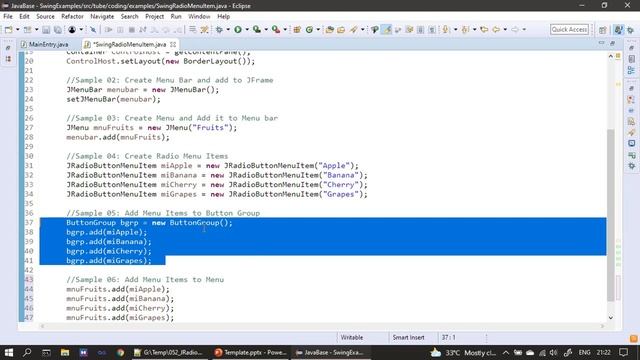Open the Project menu
Screen dimensions: 640x360
coord(154,16)
